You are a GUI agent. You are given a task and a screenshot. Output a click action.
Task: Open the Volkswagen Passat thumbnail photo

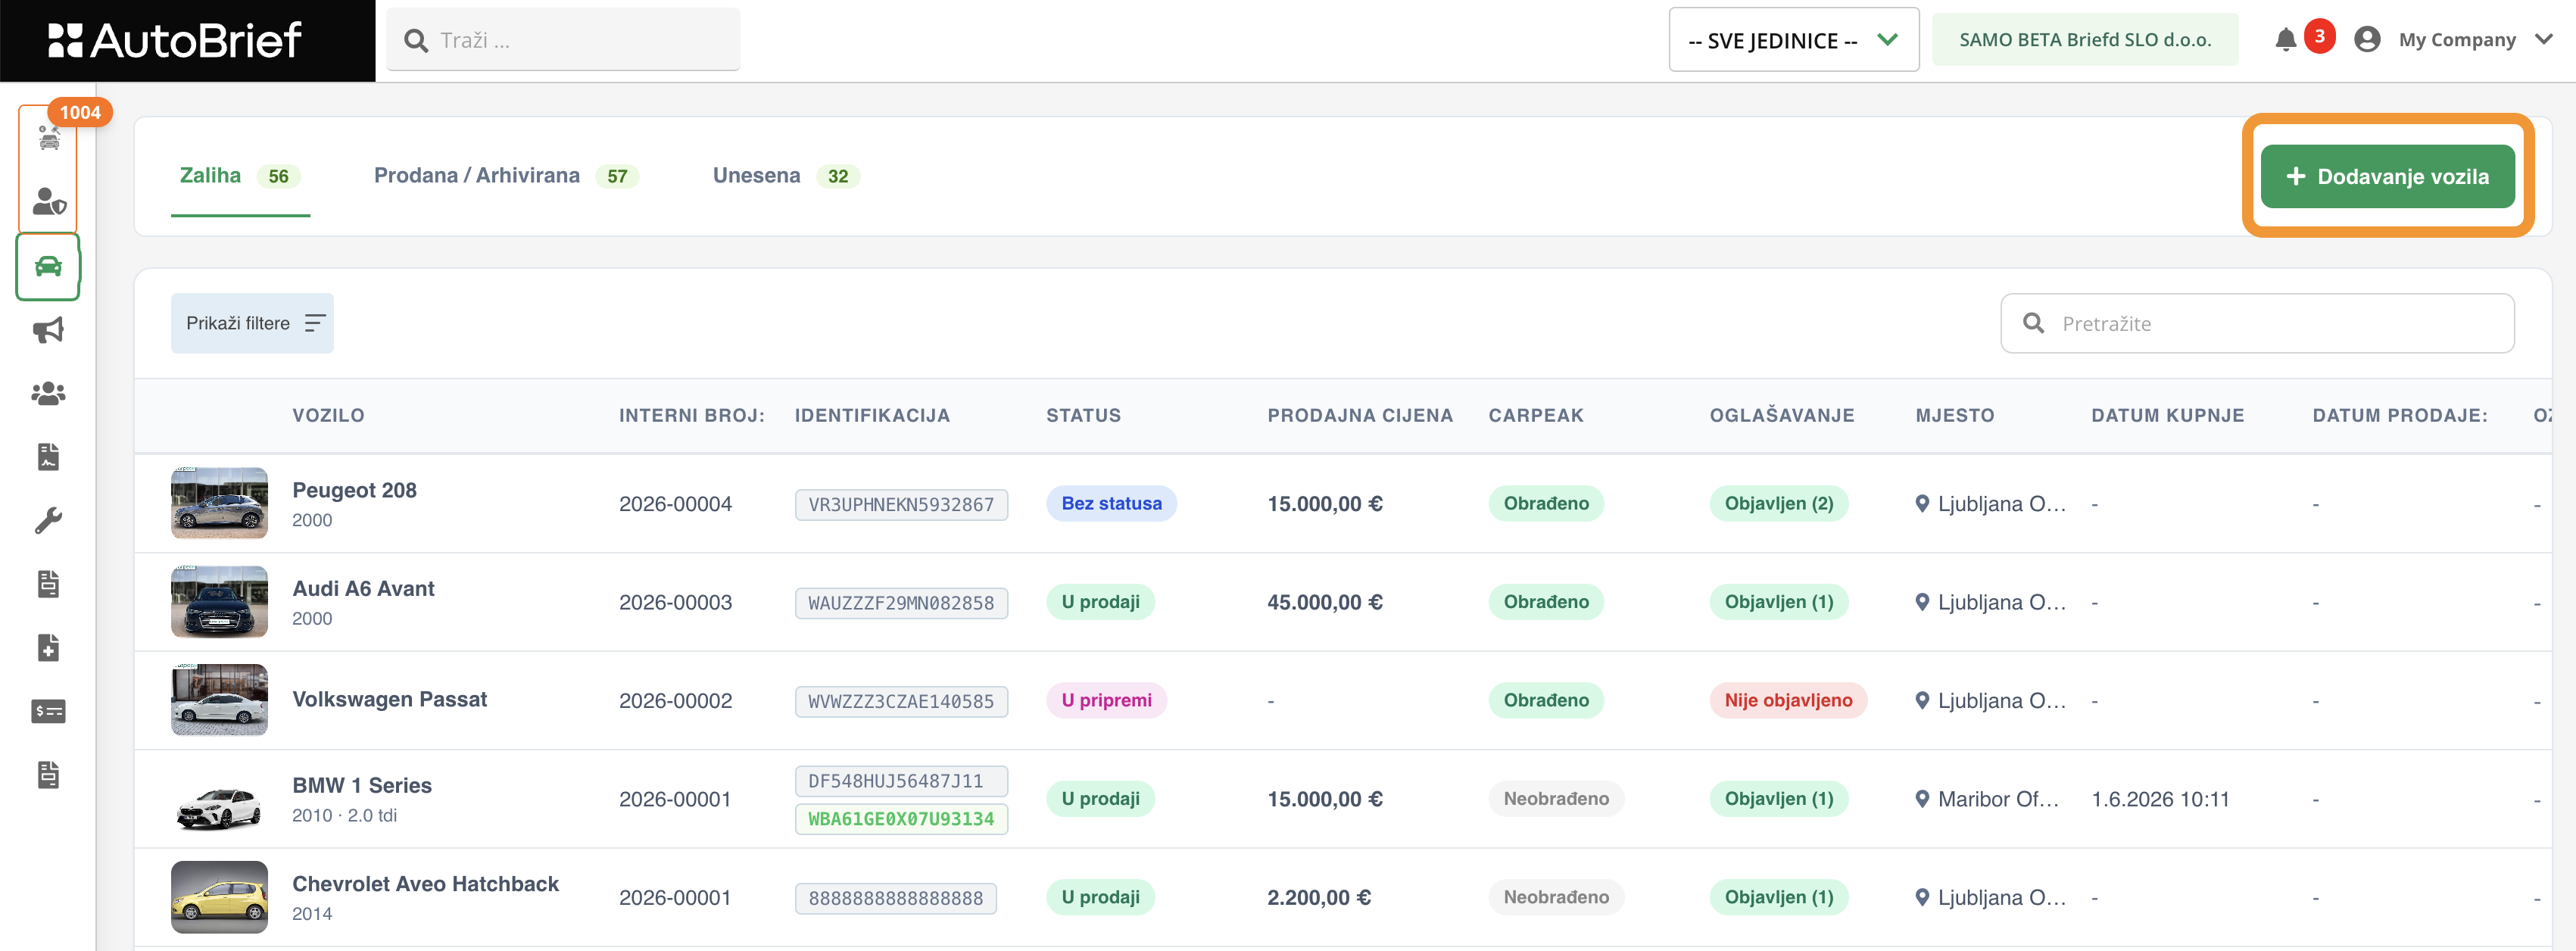pos(219,700)
